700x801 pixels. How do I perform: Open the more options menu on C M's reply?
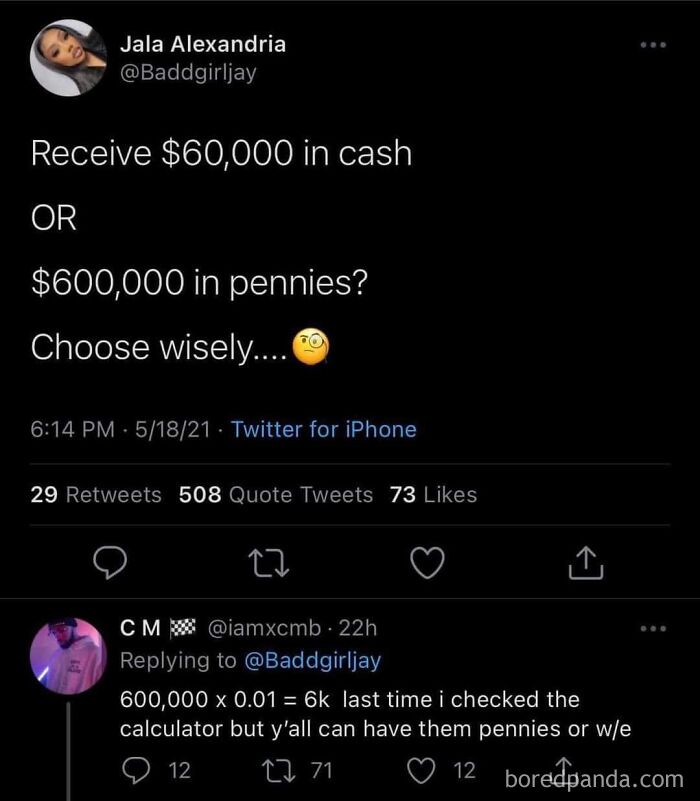[655, 629]
